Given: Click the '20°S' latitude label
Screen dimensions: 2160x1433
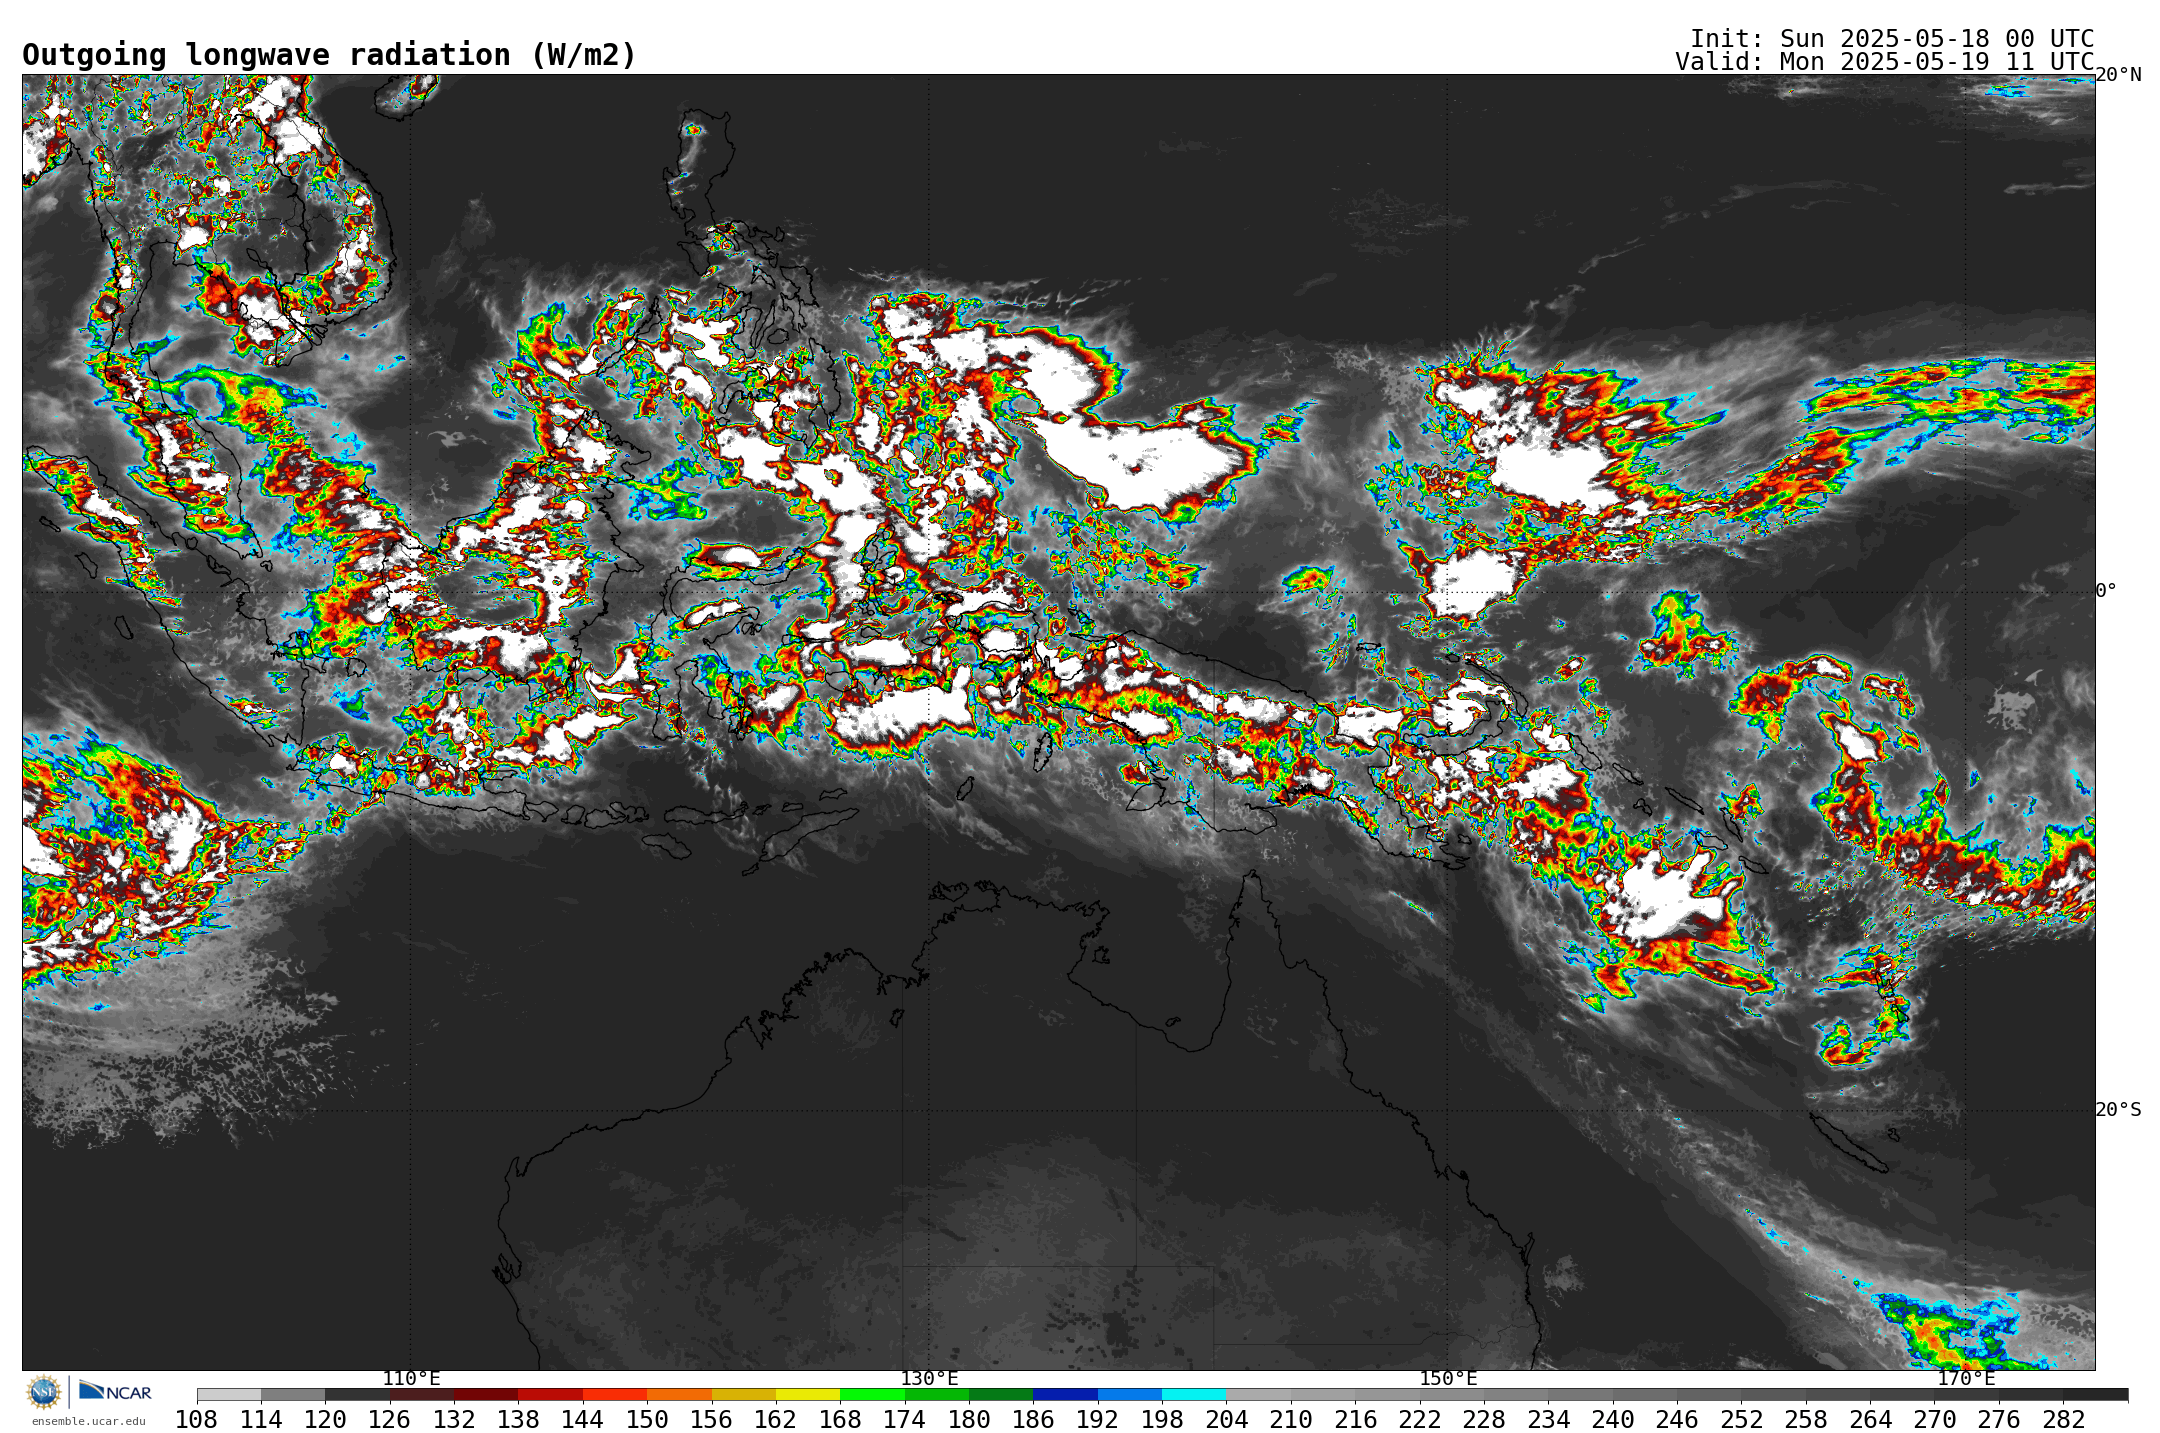Looking at the screenshot, I should [2118, 1109].
